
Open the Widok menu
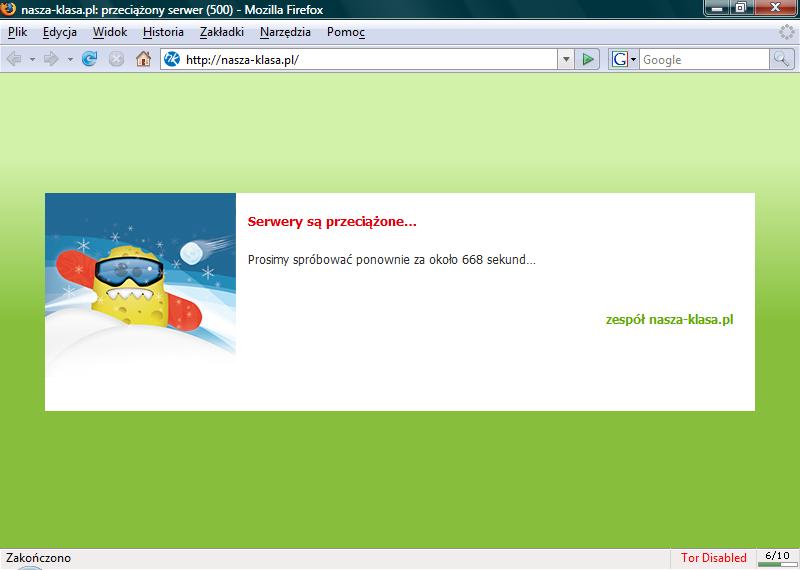110,32
